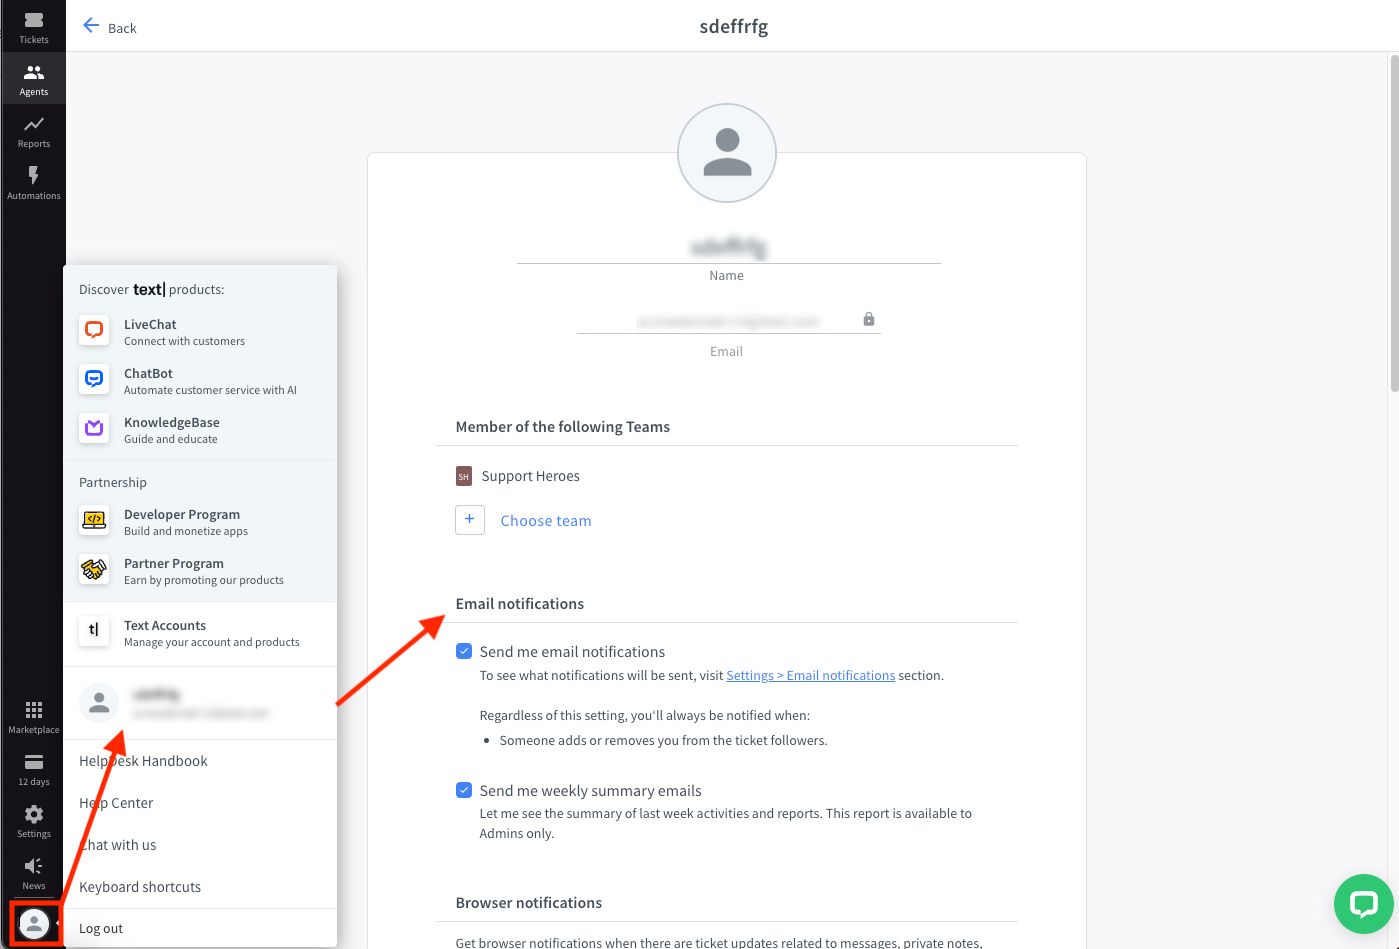Click the Name input field

tap(728, 246)
